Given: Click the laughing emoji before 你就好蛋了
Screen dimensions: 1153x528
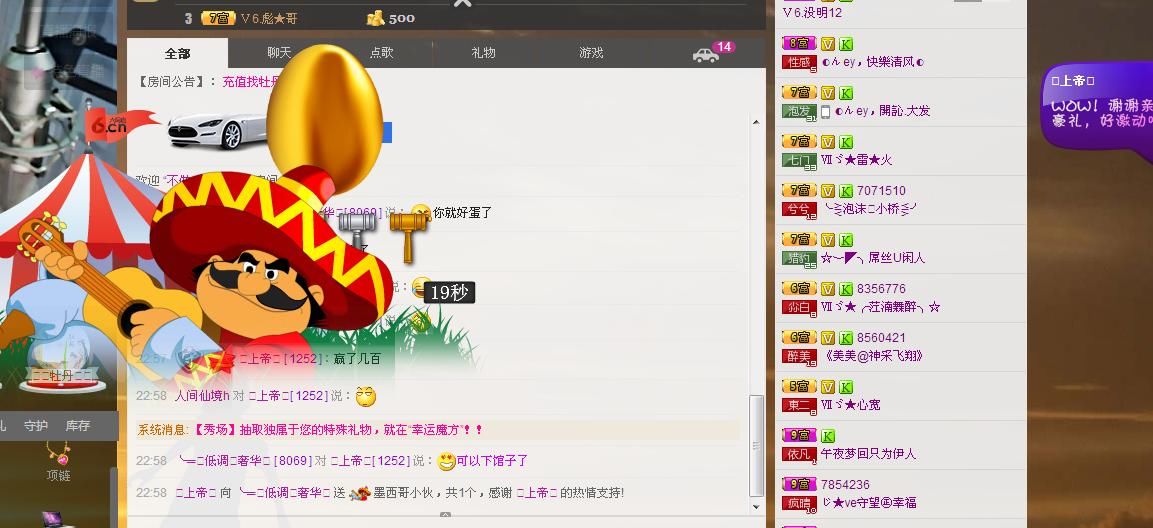Looking at the screenshot, I should [x=421, y=213].
